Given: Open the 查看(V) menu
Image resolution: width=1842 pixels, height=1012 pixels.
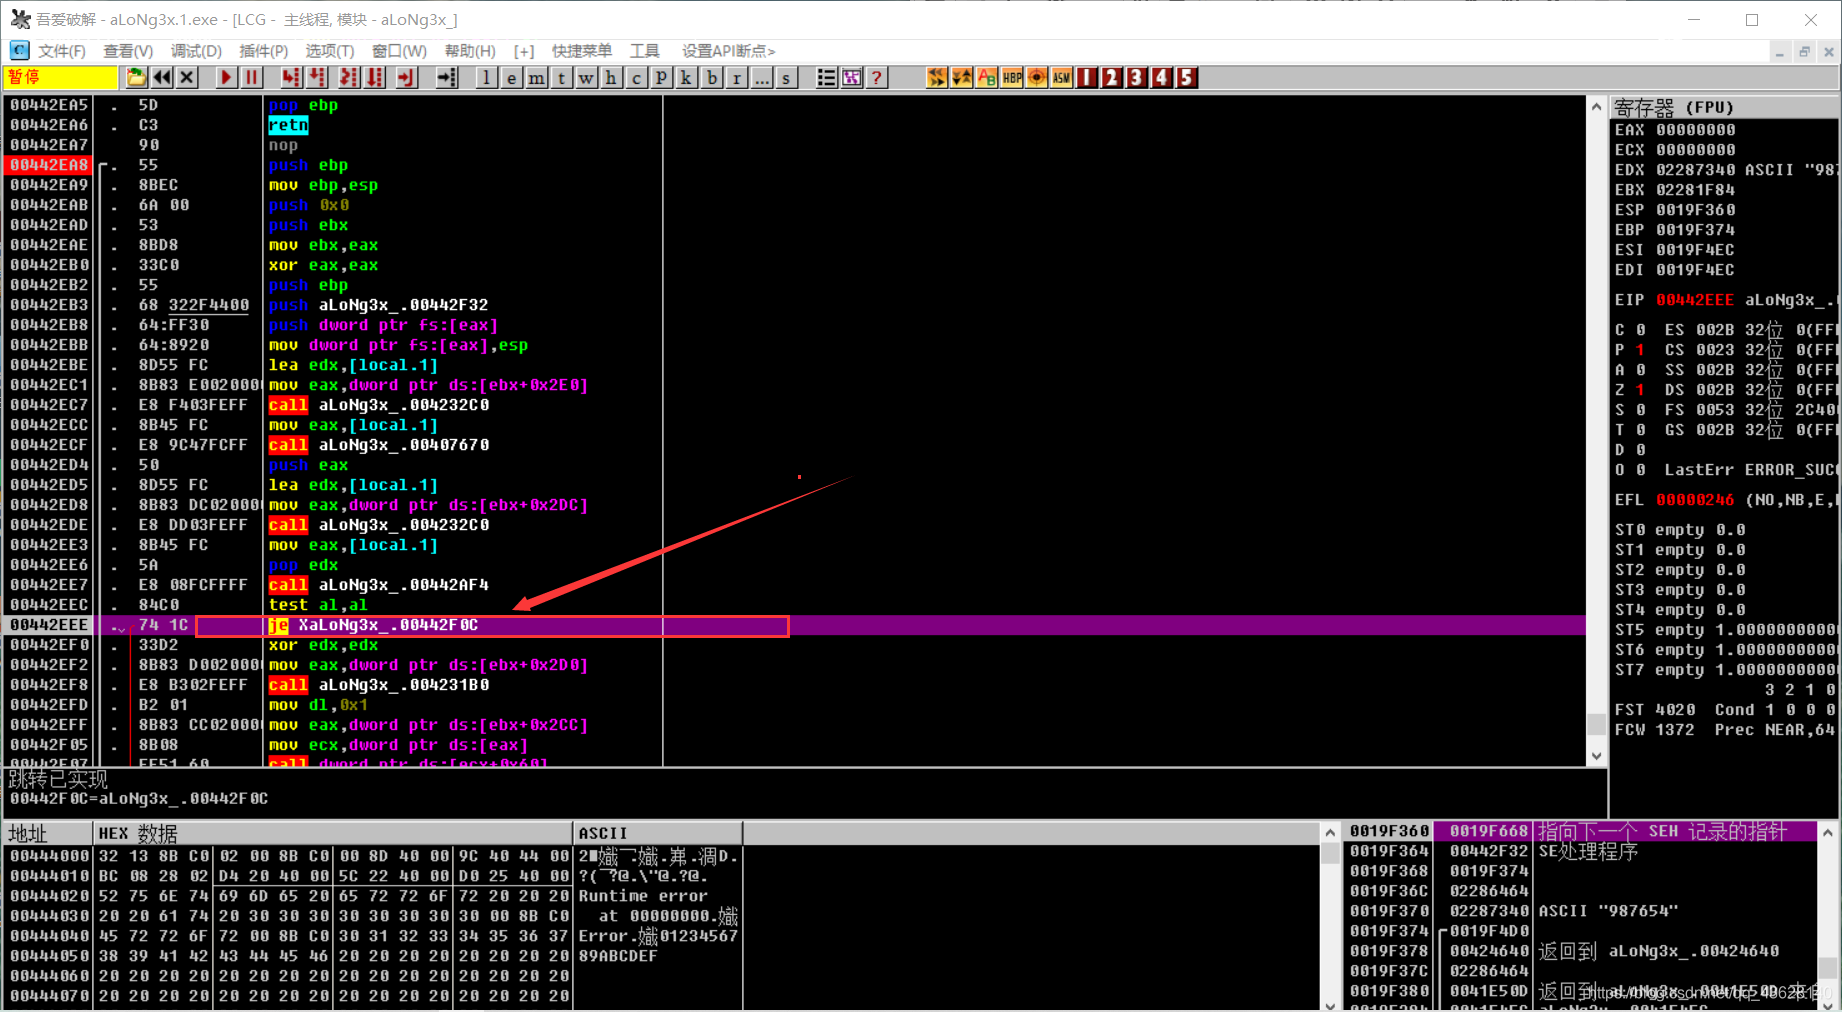Looking at the screenshot, I should (x=128, y=51).
